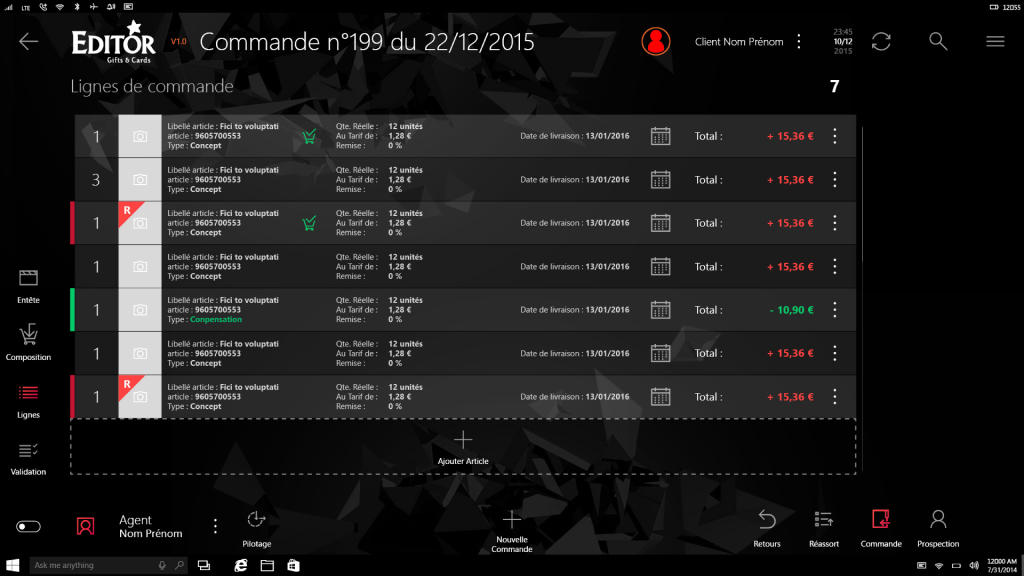1024x576 pixels.
Task: Click the refresh sync icon
Action: [881, 41]
